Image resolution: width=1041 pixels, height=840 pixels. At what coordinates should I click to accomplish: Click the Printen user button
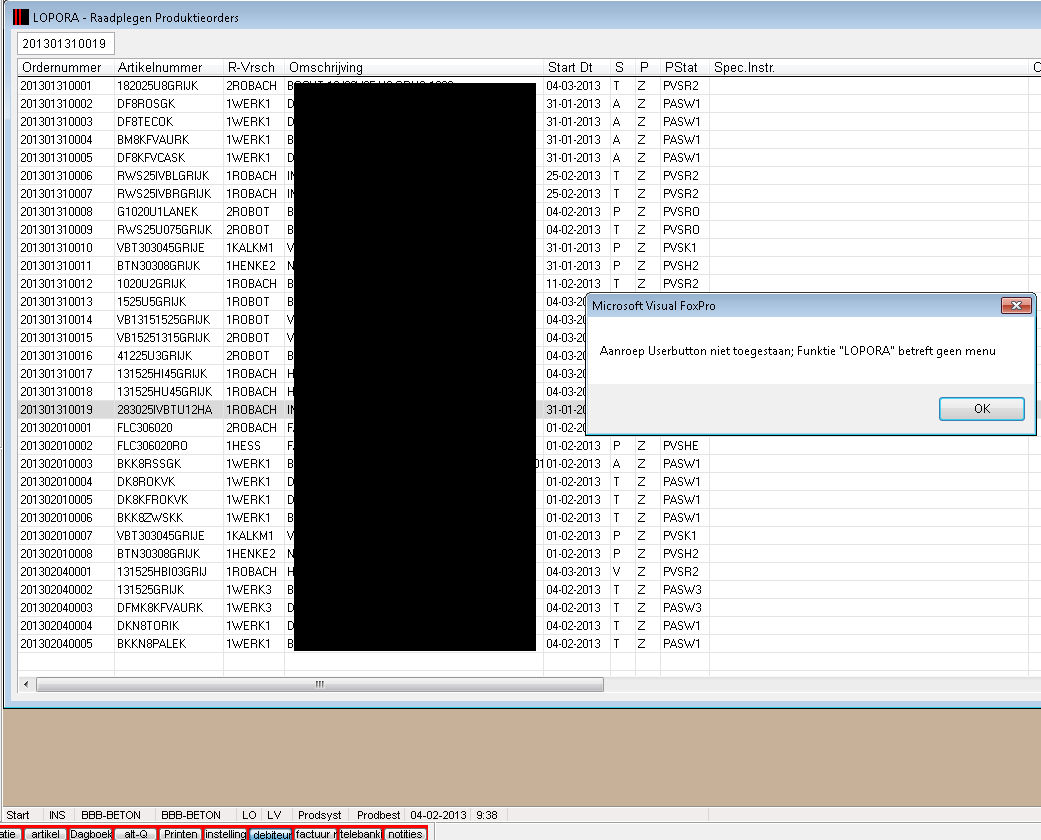click(x=181, y=834)
